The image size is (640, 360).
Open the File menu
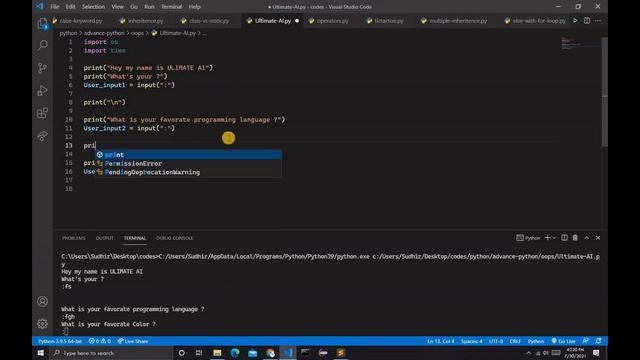tap(55, 7)
